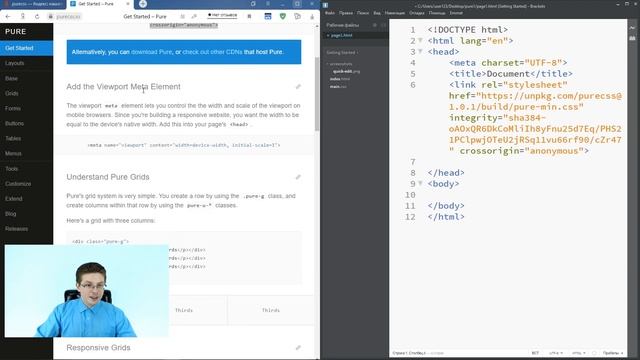Close the Get Started – Pure tab
Screen dimensions: 640x360
point(128,4)
